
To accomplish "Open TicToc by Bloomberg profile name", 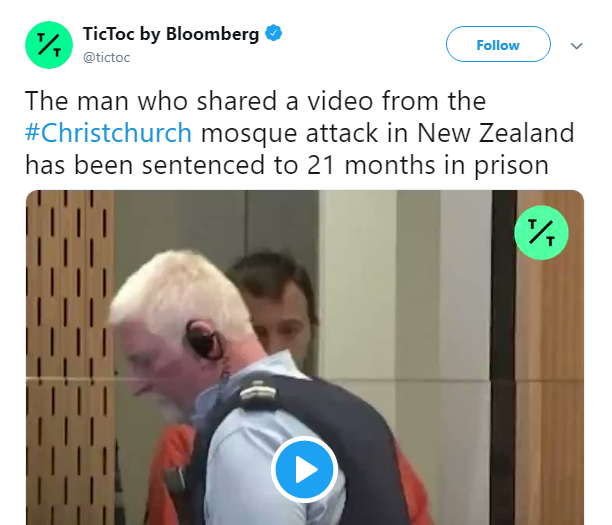I will pos(171,34).
